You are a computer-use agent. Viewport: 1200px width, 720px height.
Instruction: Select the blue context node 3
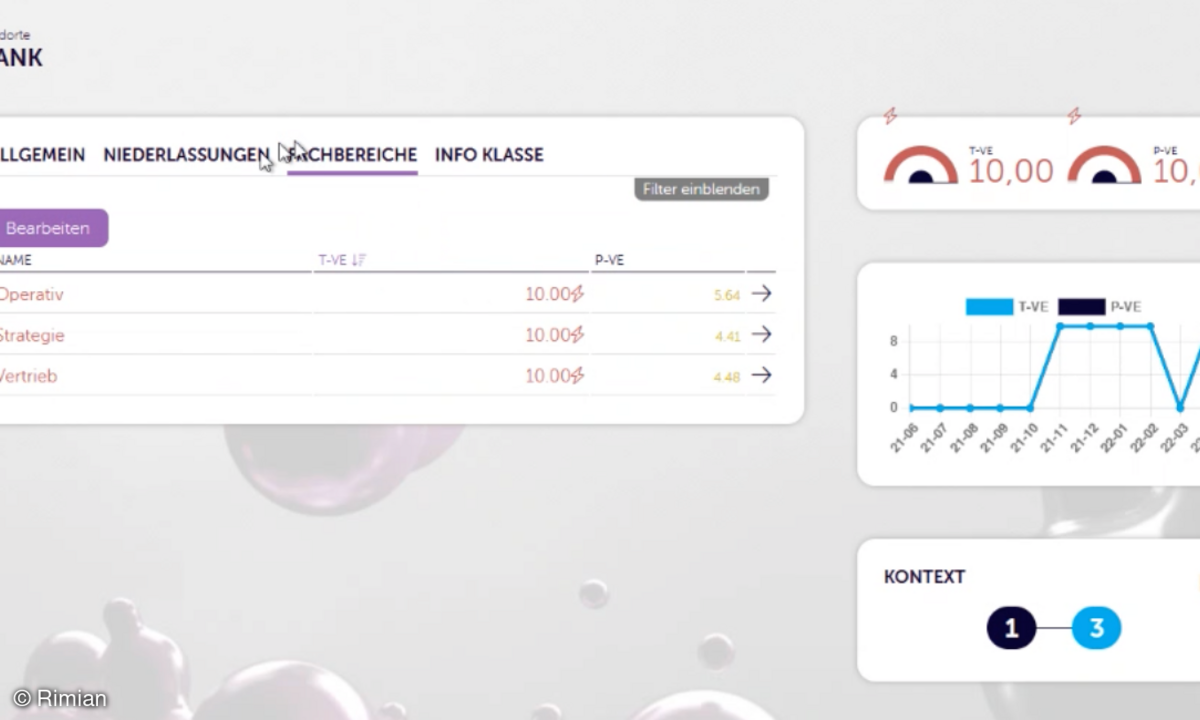coord(1096,629)
